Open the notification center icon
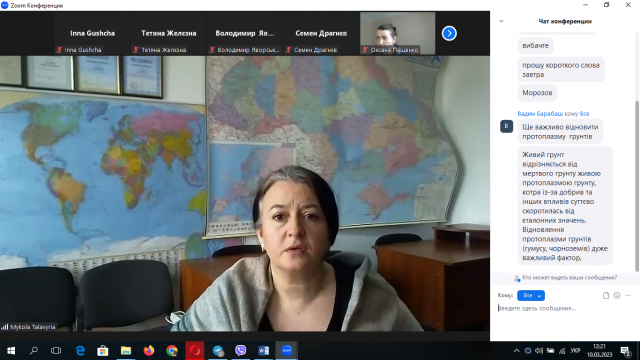 point(625,351)
